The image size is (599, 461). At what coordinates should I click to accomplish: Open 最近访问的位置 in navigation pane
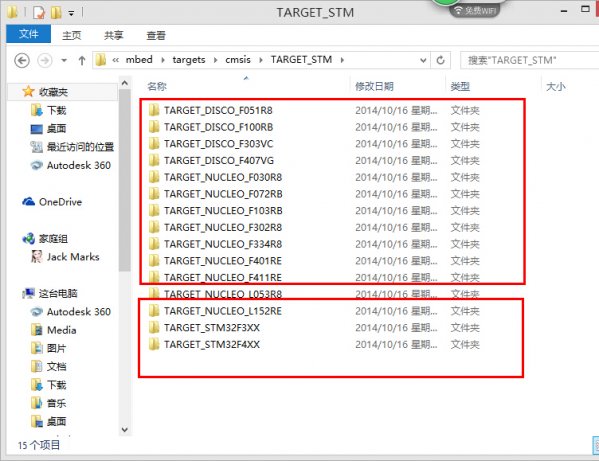point(80,147)
